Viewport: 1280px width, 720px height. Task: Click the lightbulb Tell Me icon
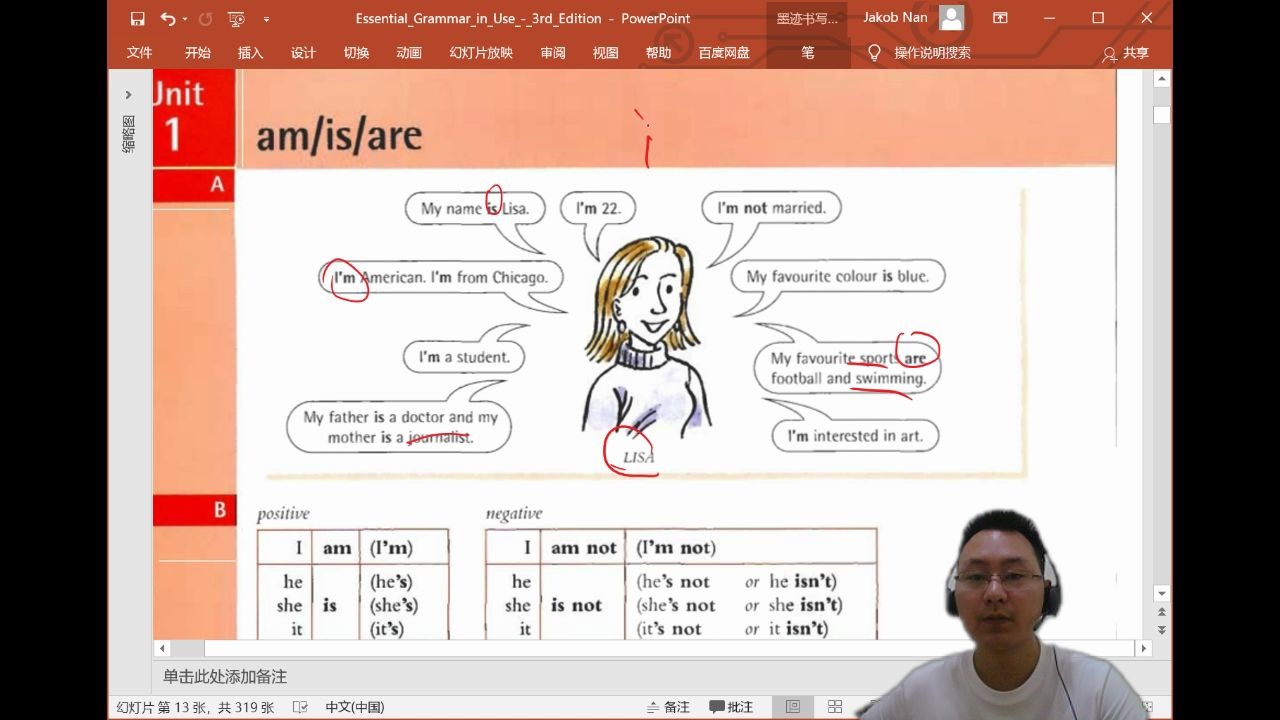click(874, 52)
